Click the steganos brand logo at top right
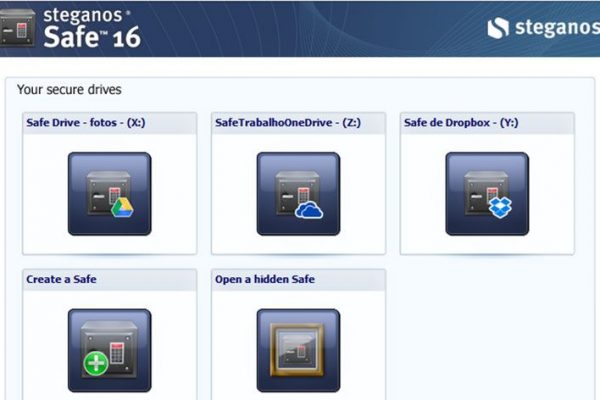 (540, 27)
